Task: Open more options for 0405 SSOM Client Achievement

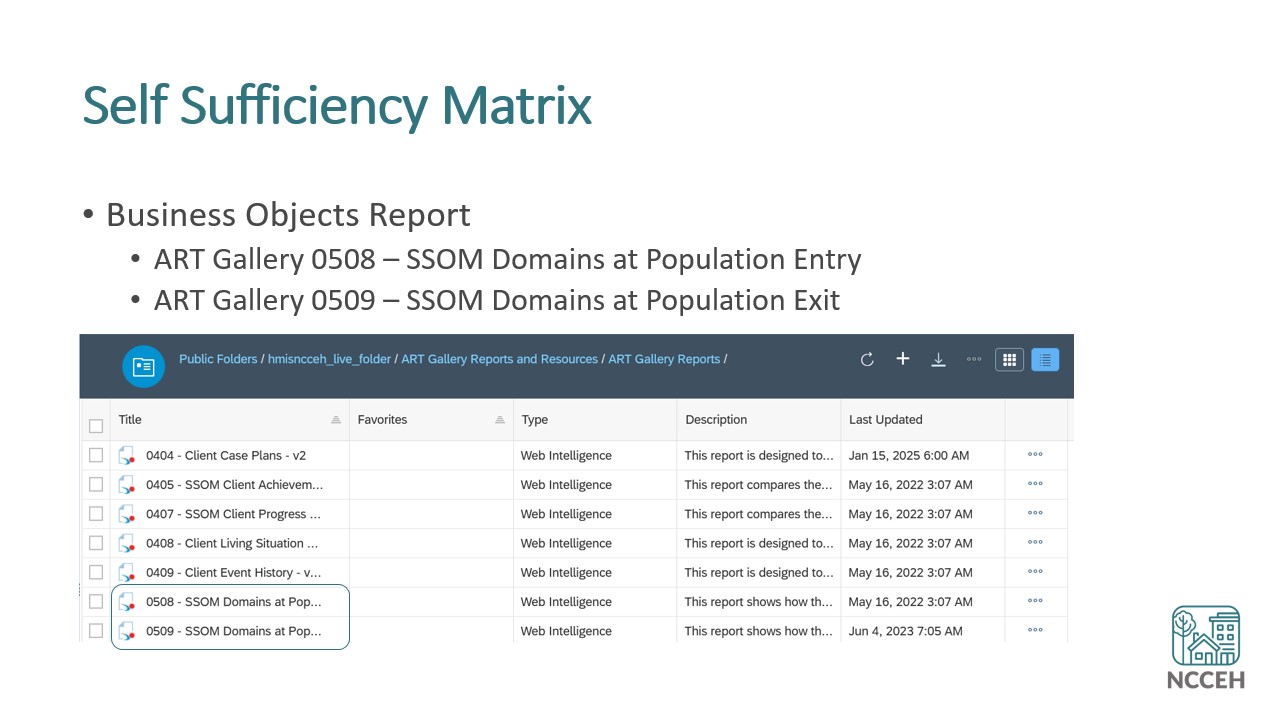Action: pos(1035,484)
